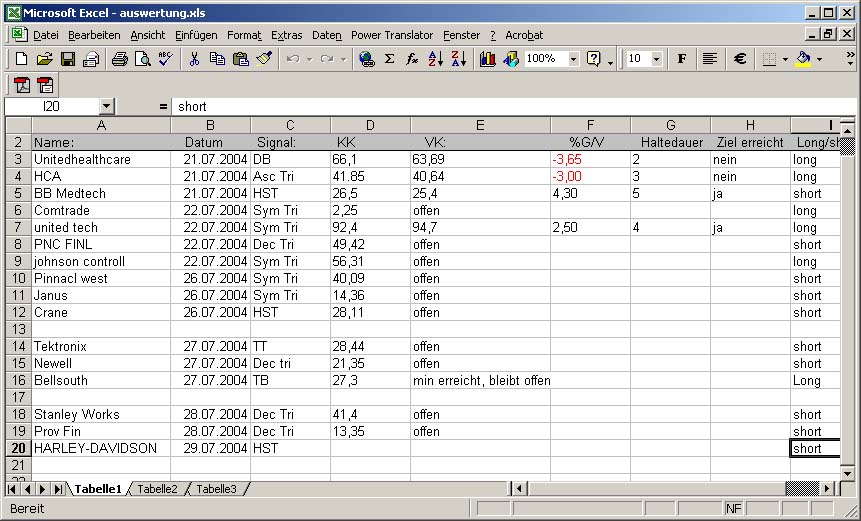This screenshot has width=861, height=521.
Task: Click the formula bar equals sign
Action: [163, 107]
